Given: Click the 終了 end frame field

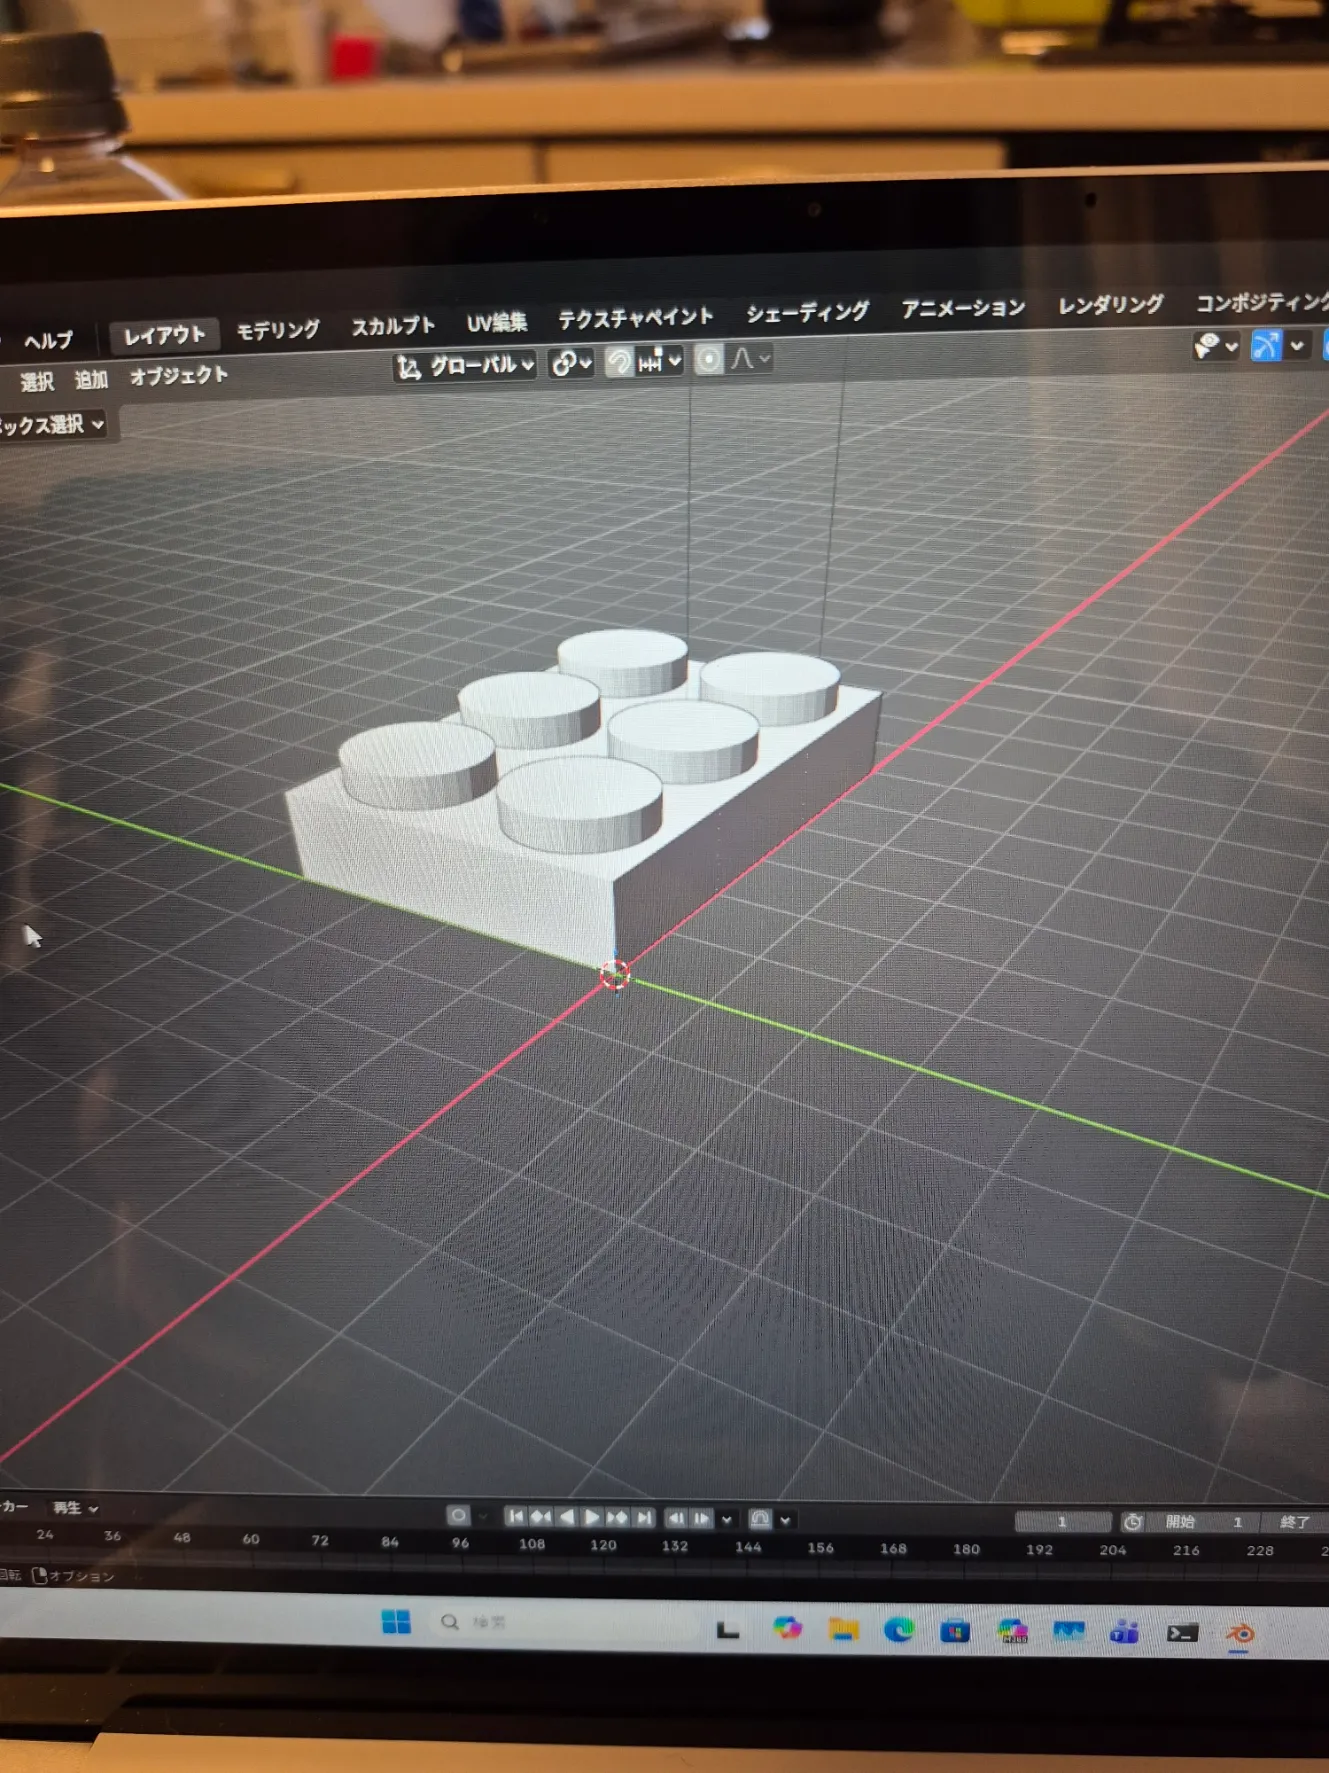Looking at the screenshot, I should click(x=1296, y=1522).
